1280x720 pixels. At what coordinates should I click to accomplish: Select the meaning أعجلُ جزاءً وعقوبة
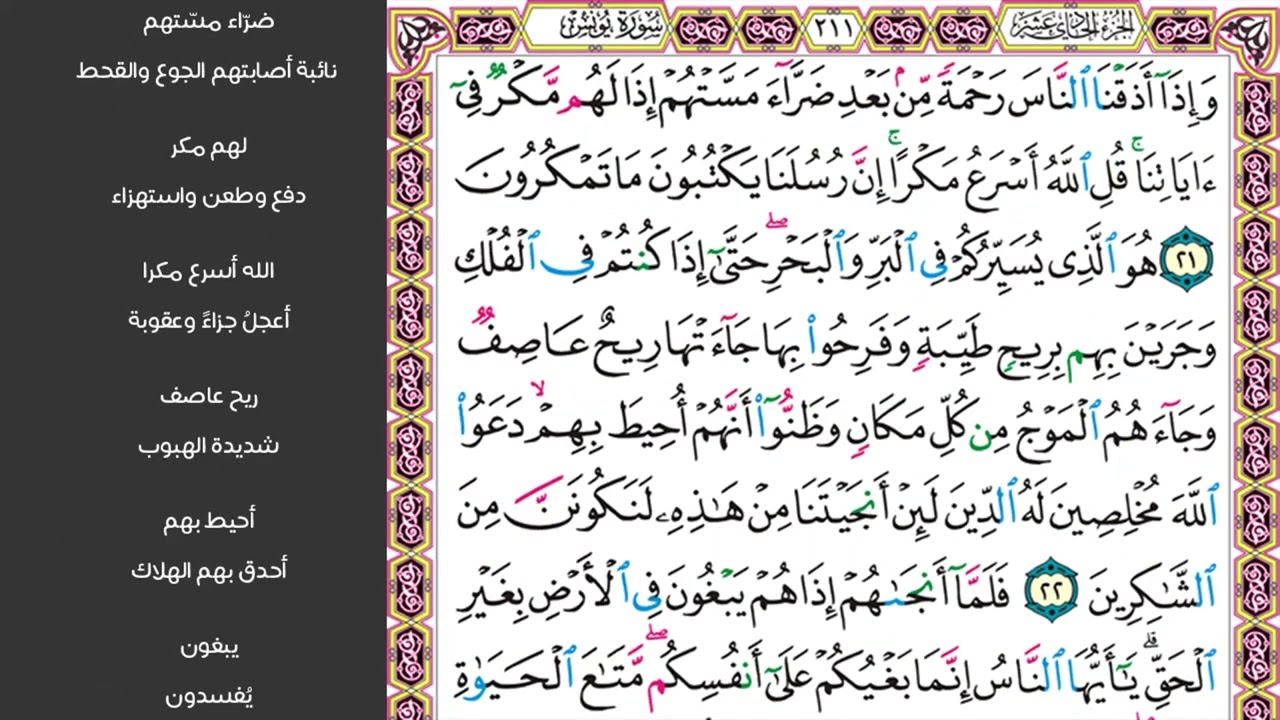click(x=208, y=321)
